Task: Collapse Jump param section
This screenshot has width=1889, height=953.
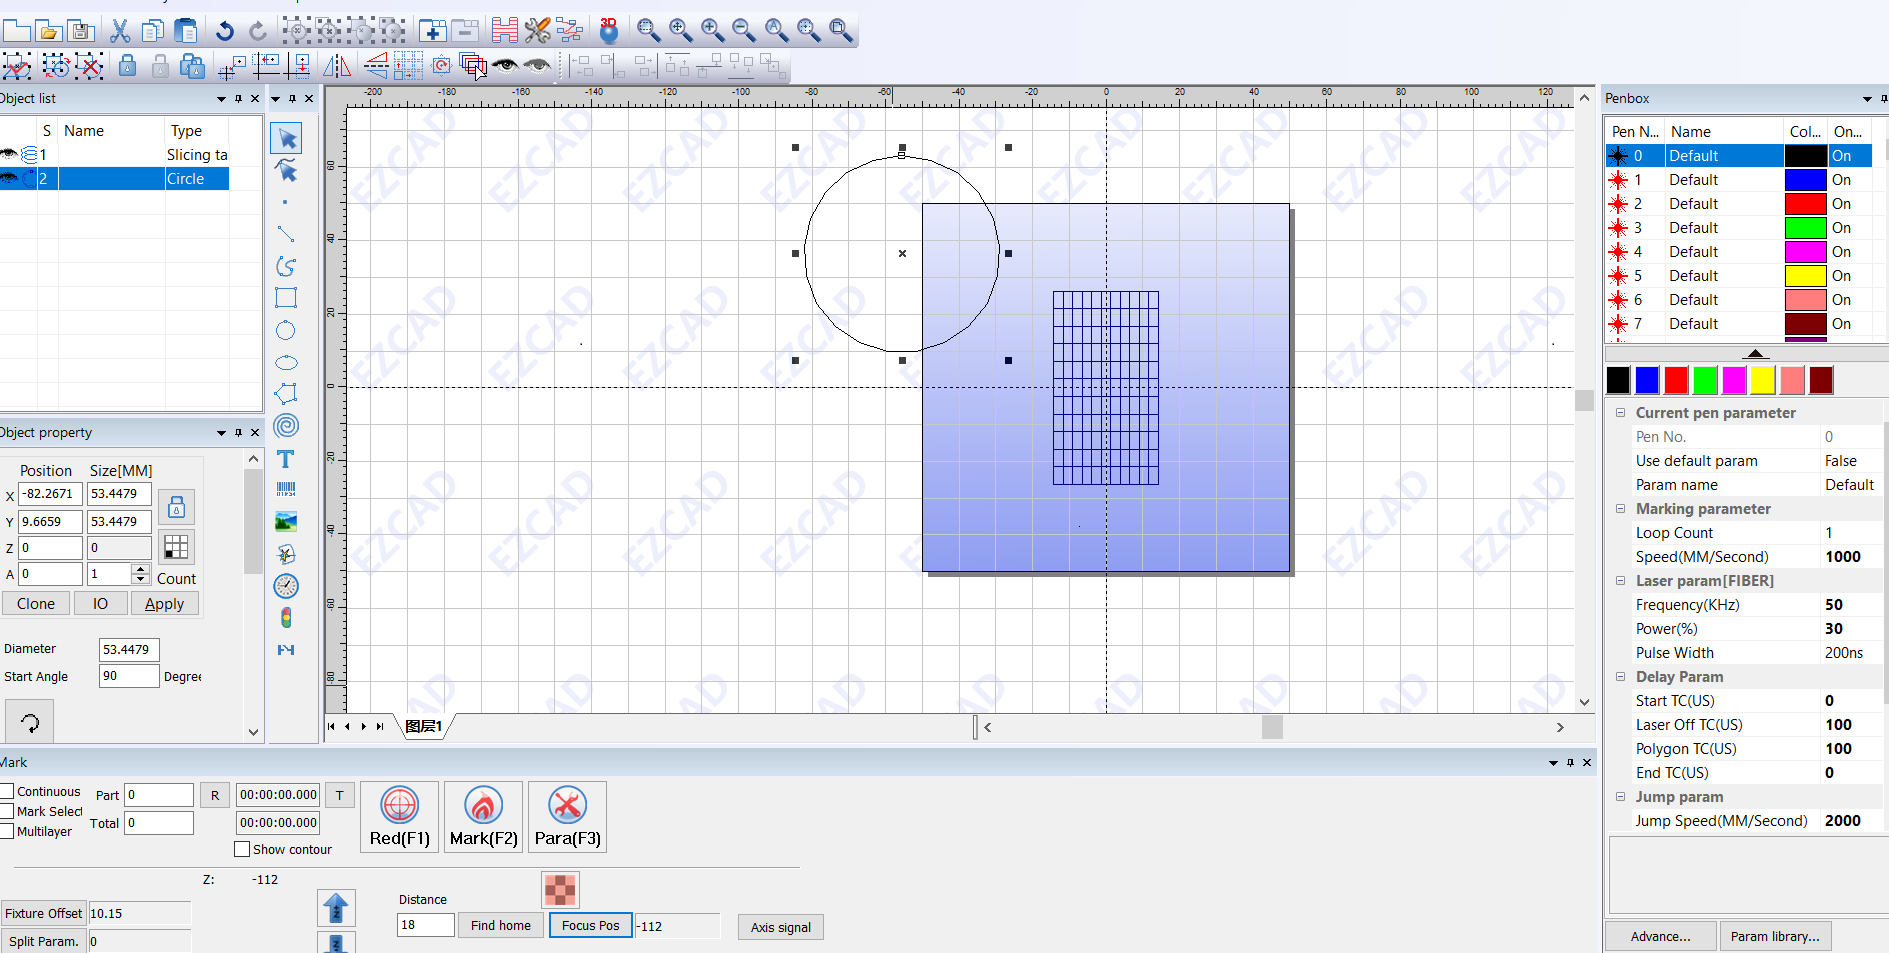Action: [1620, 796]
